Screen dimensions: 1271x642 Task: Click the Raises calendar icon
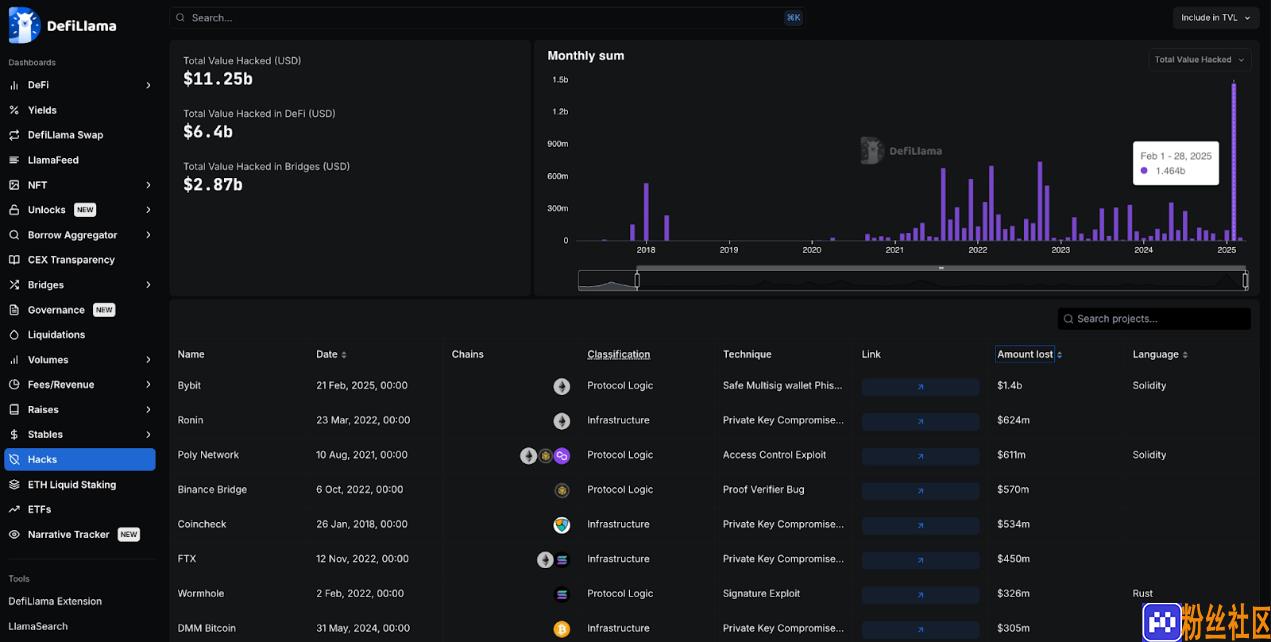click(x=14, y=410)
